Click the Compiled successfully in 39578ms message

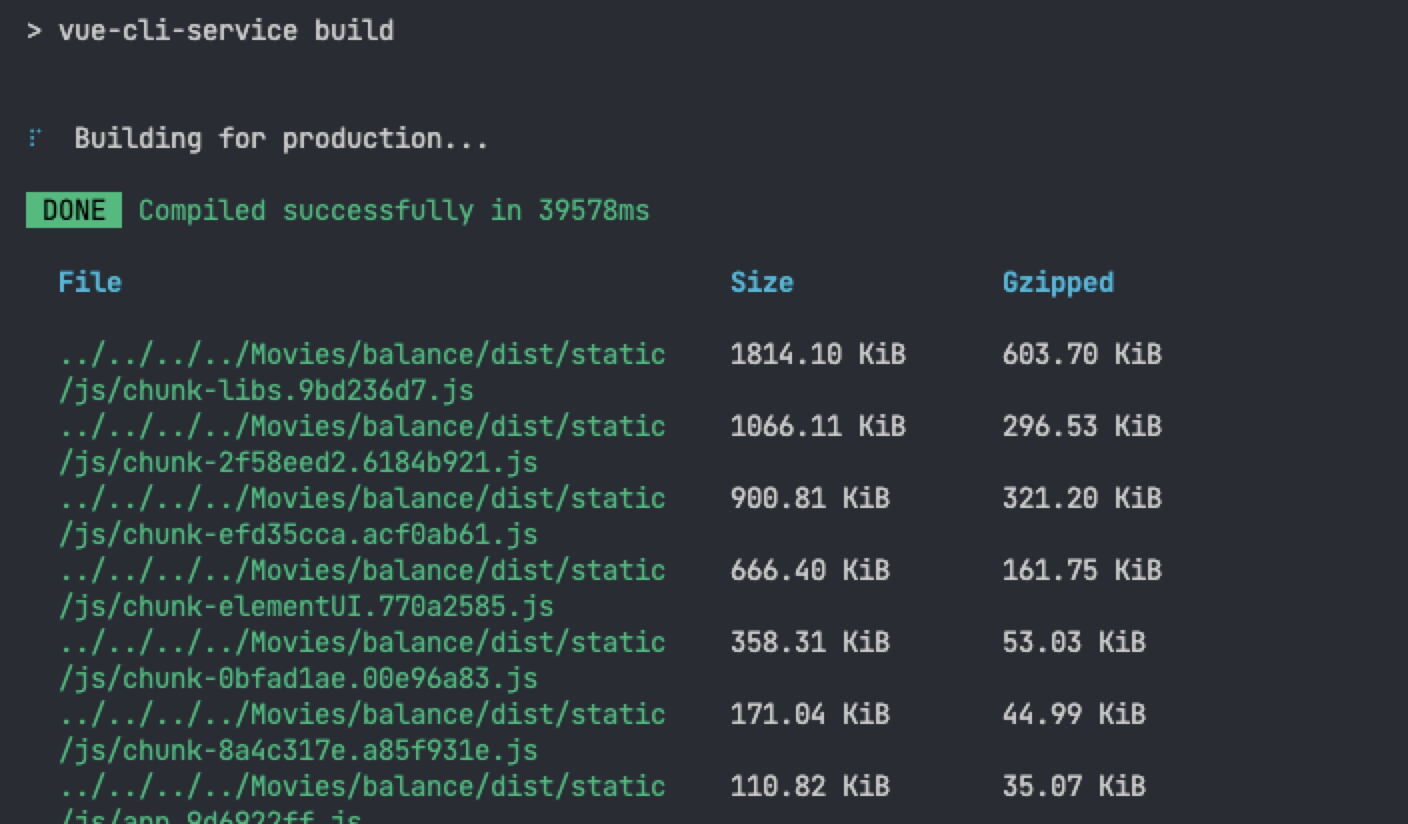[393, 211]
